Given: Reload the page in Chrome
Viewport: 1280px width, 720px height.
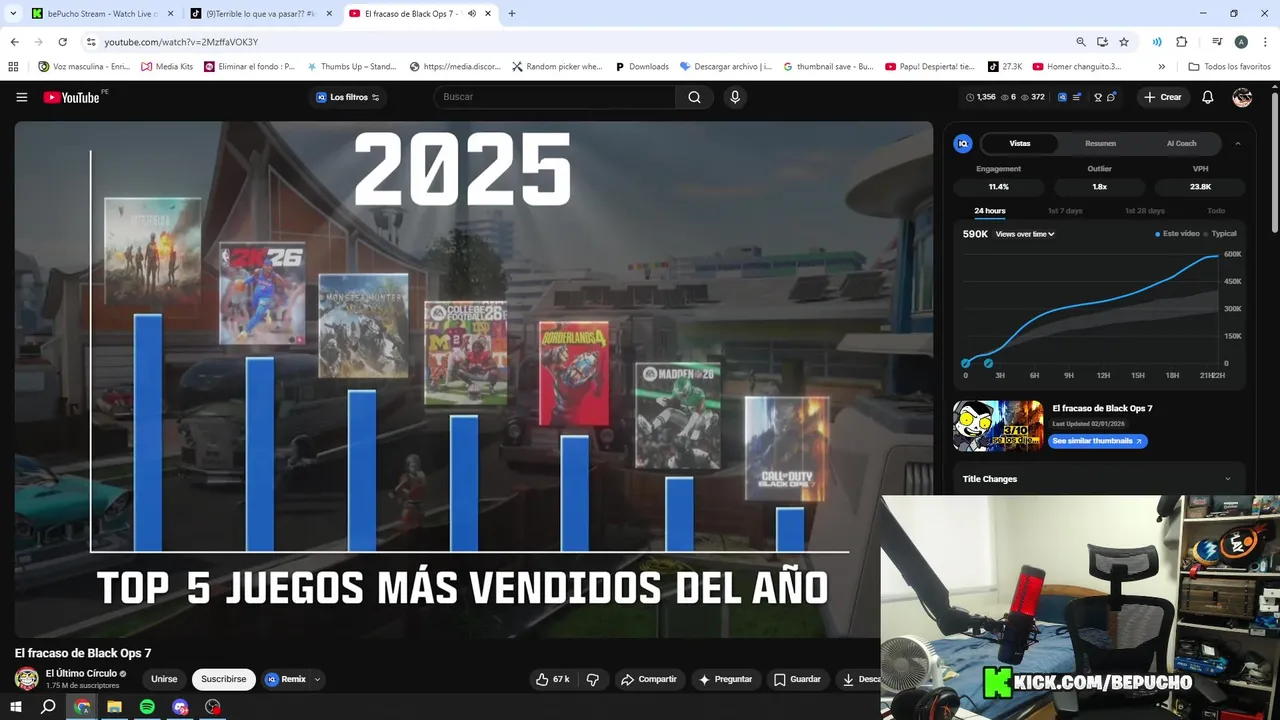Looking at the screenshot, I should coord(62,42).
